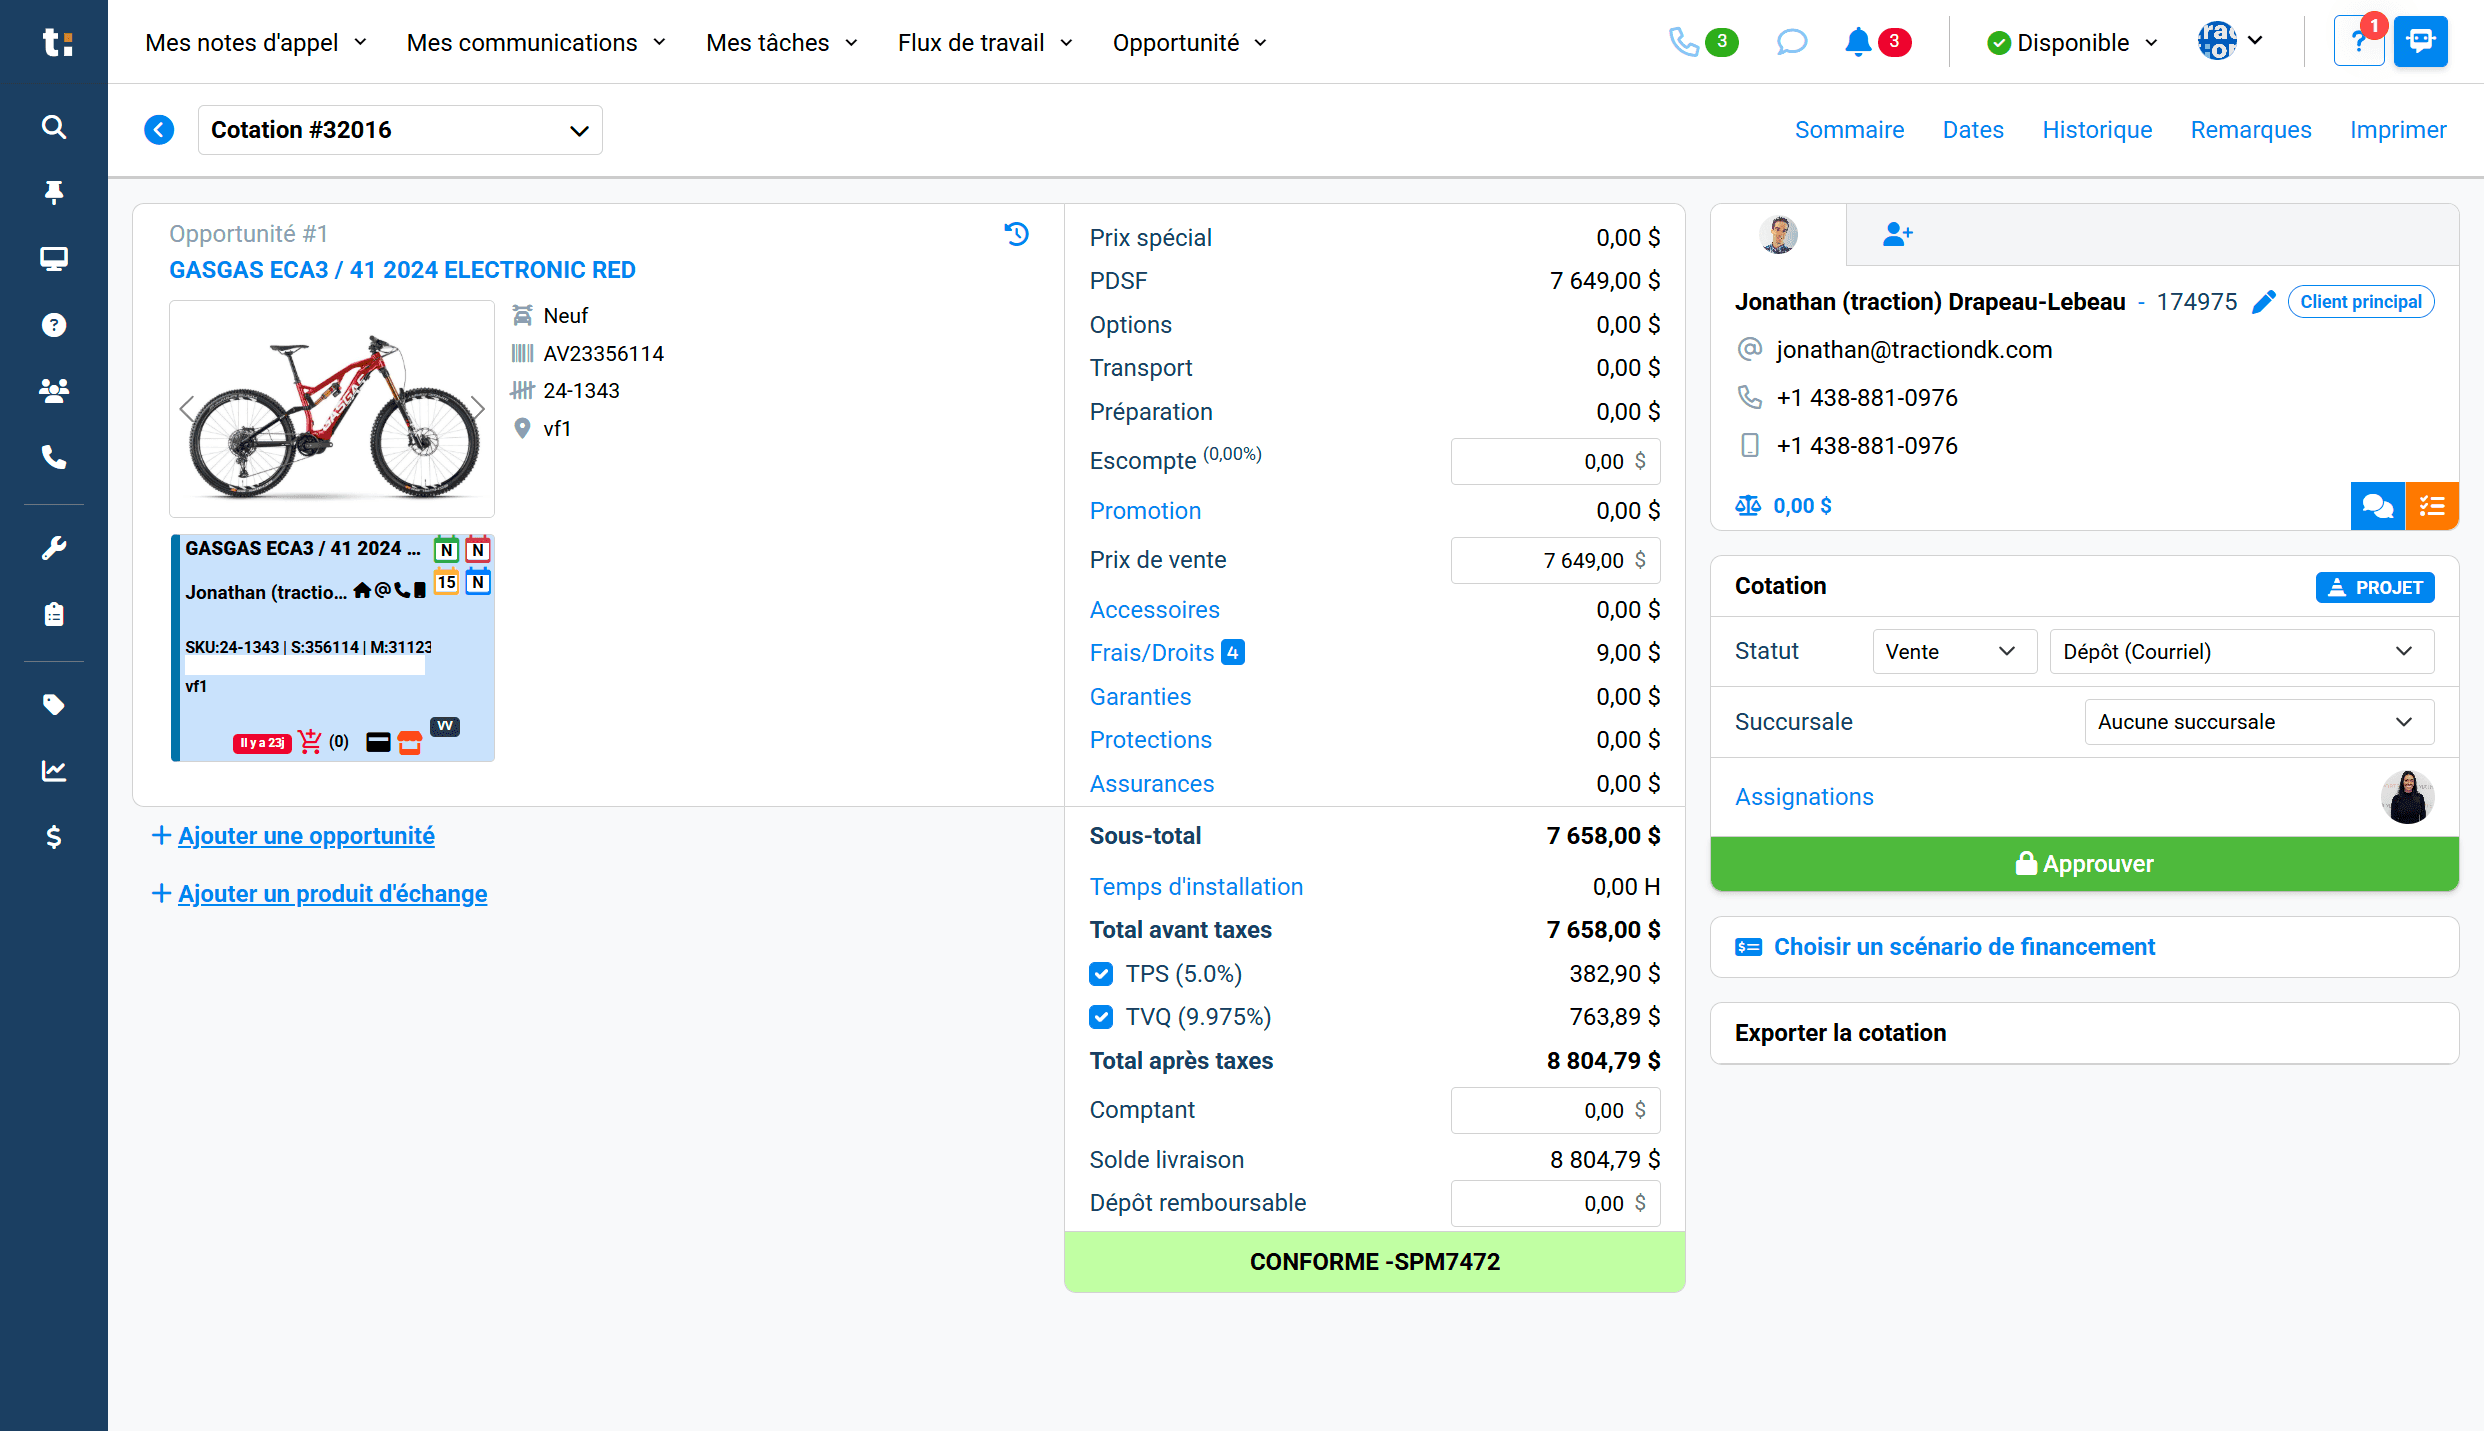Show previous bike image with left arrow
Viewport: 2484px width, 1431px height.
pos(186,408)
